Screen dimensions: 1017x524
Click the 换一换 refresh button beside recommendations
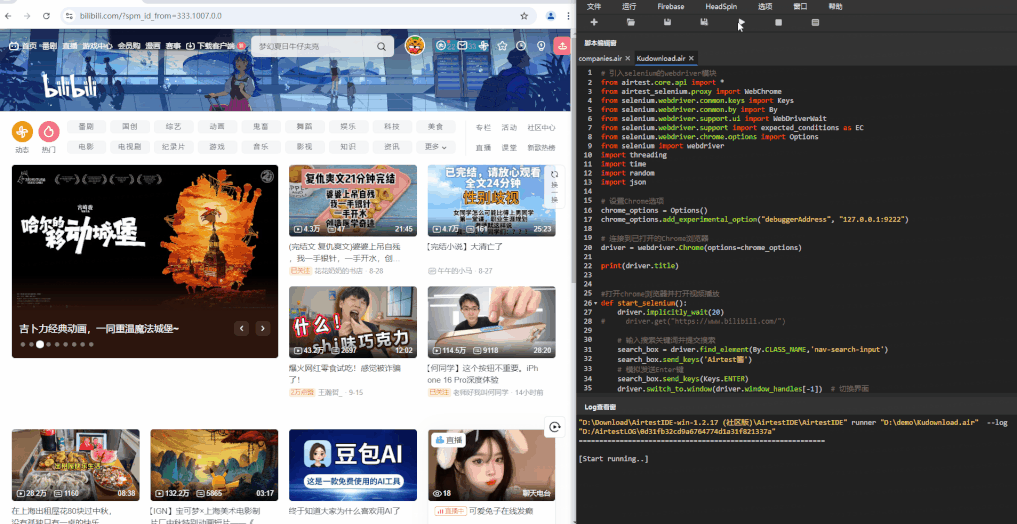pos(555,188)
